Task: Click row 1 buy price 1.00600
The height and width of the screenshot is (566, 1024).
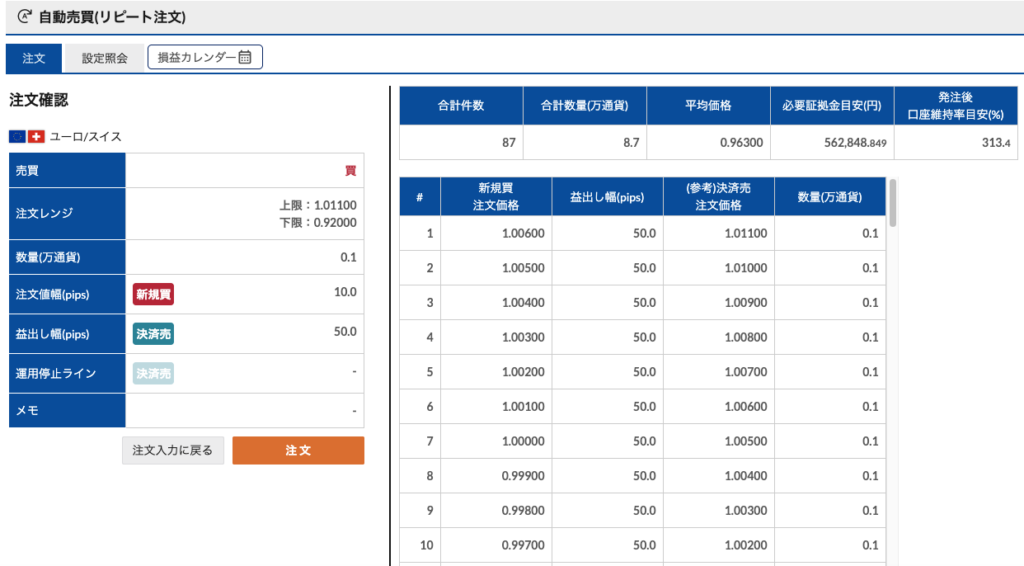Action: 523,233
